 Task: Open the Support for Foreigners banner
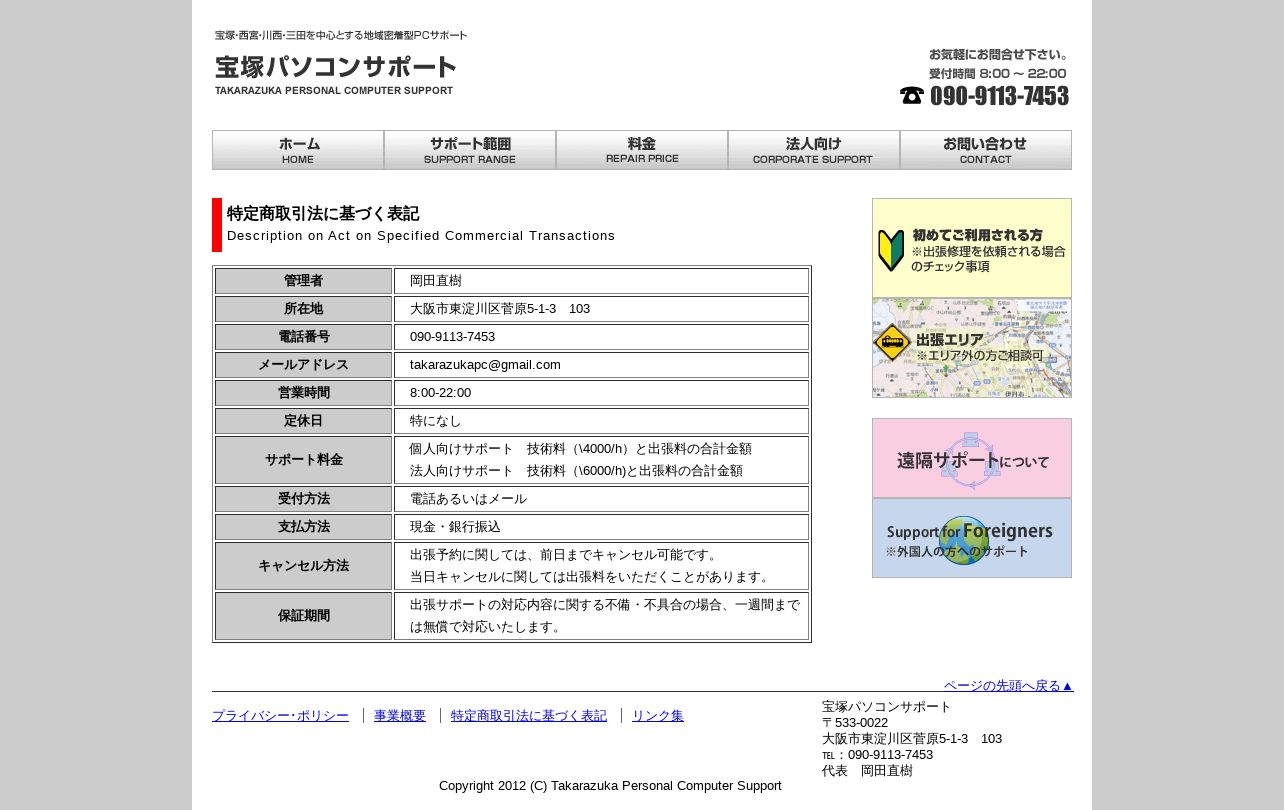[972, 538]
